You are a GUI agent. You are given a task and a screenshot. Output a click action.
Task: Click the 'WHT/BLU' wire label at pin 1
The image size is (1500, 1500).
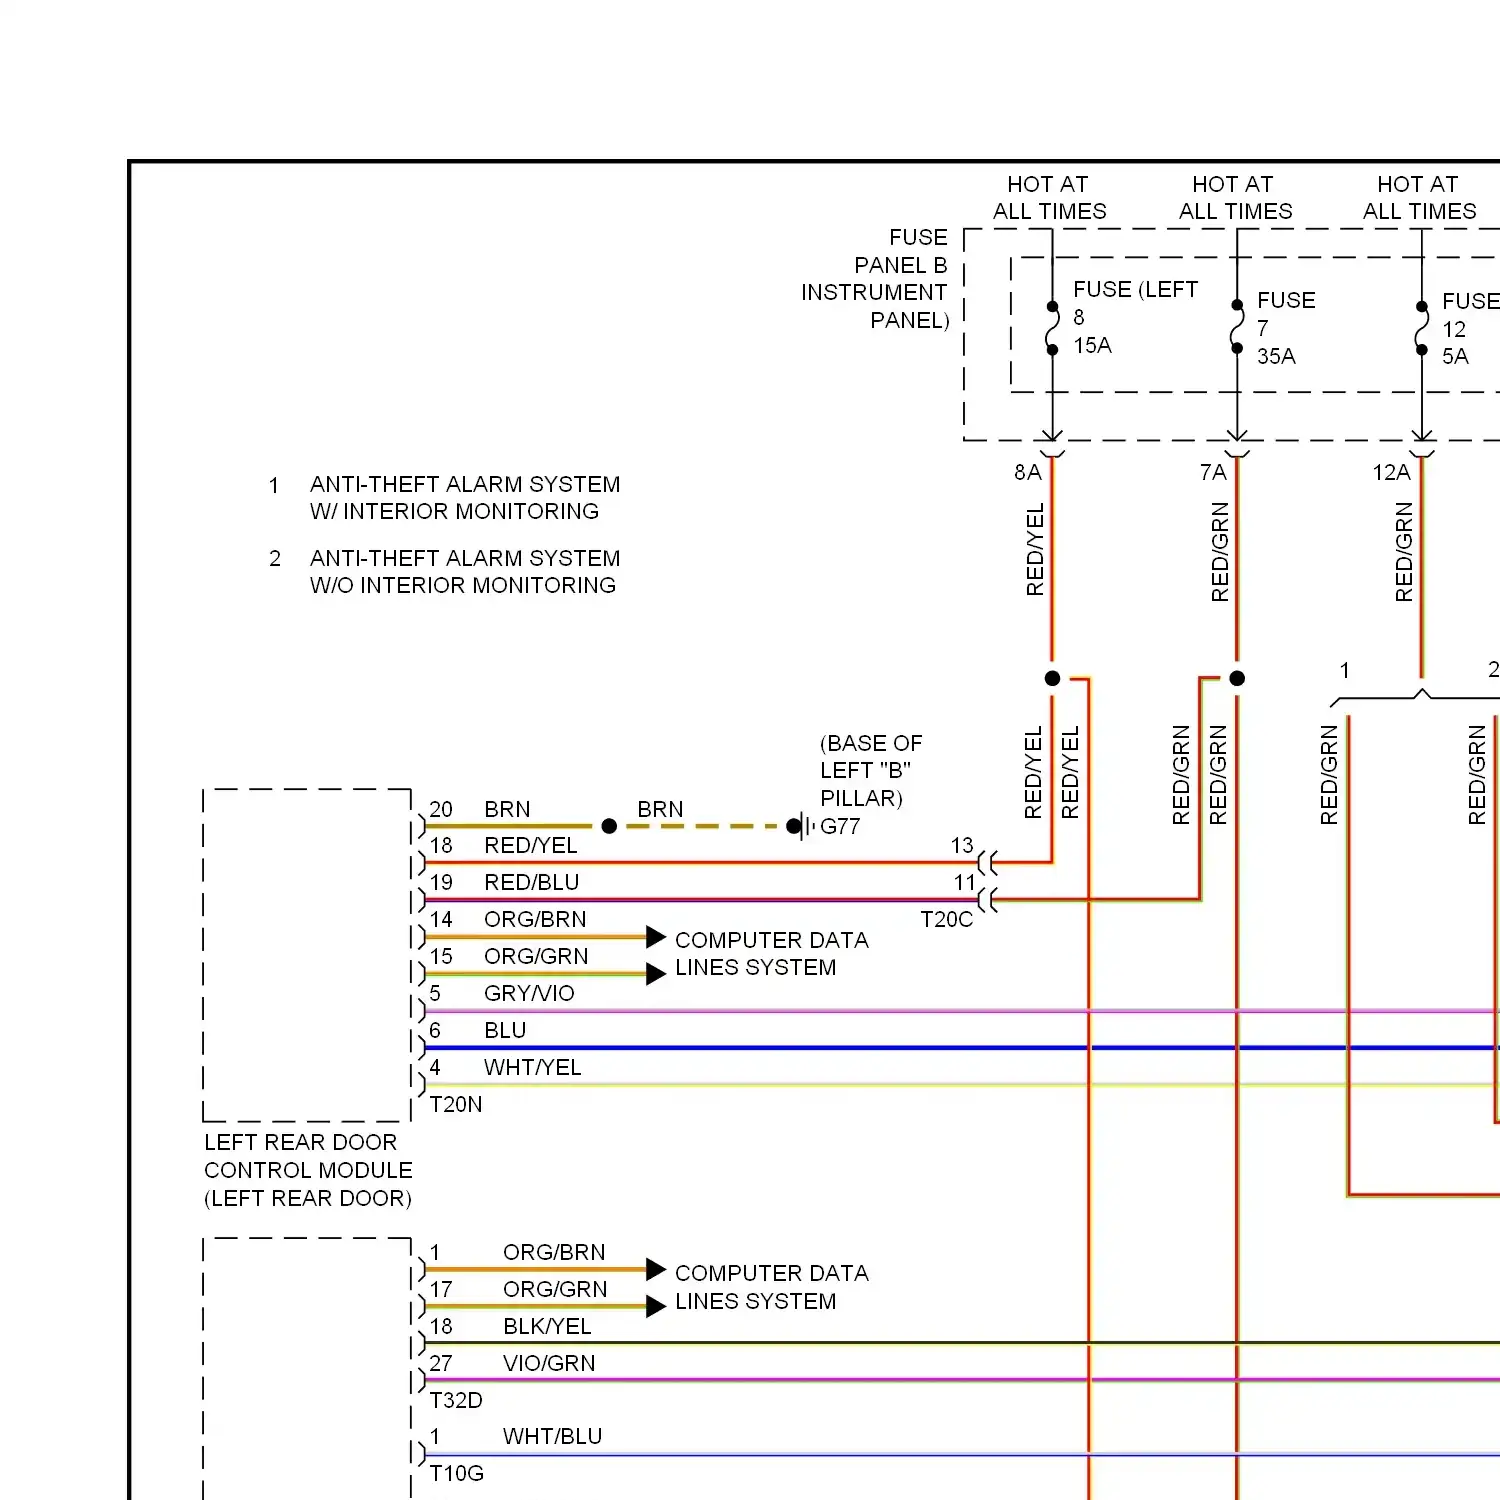[552, 1436]
